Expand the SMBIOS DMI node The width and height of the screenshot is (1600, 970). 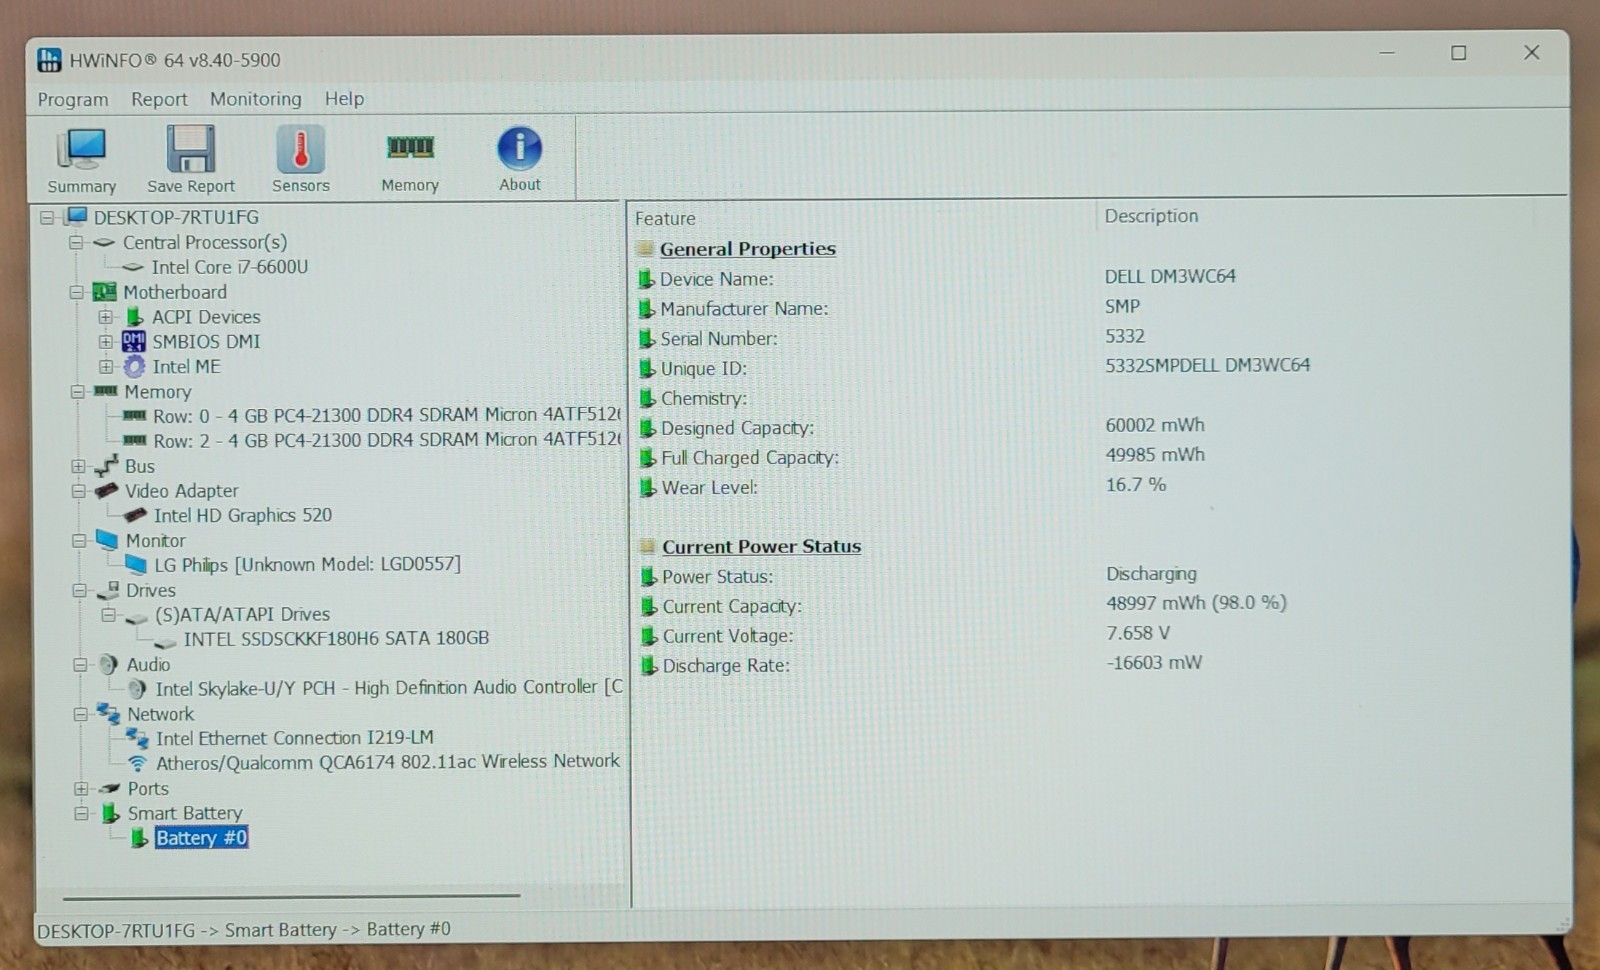105,342
